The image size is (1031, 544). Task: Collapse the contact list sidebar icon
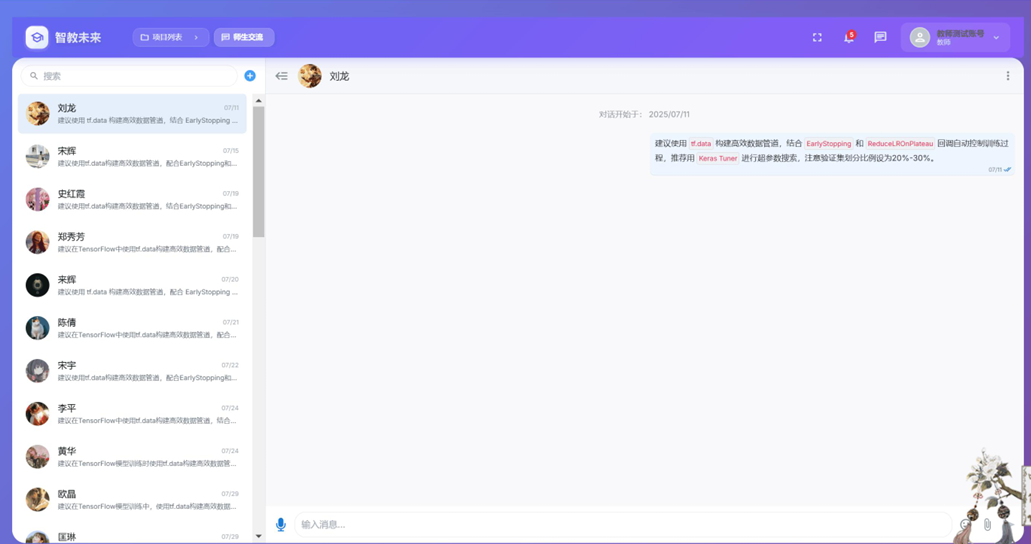[282, 76]
